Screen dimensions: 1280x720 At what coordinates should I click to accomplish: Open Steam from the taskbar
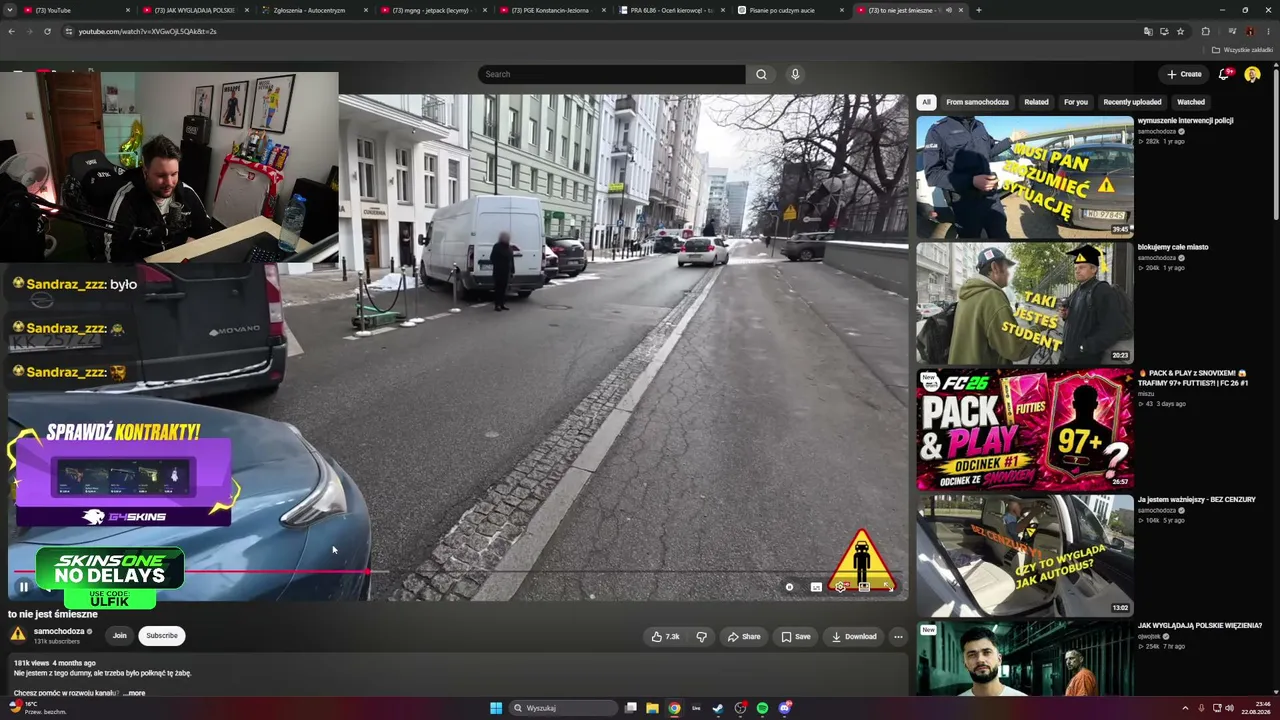[x=718, y=708]
